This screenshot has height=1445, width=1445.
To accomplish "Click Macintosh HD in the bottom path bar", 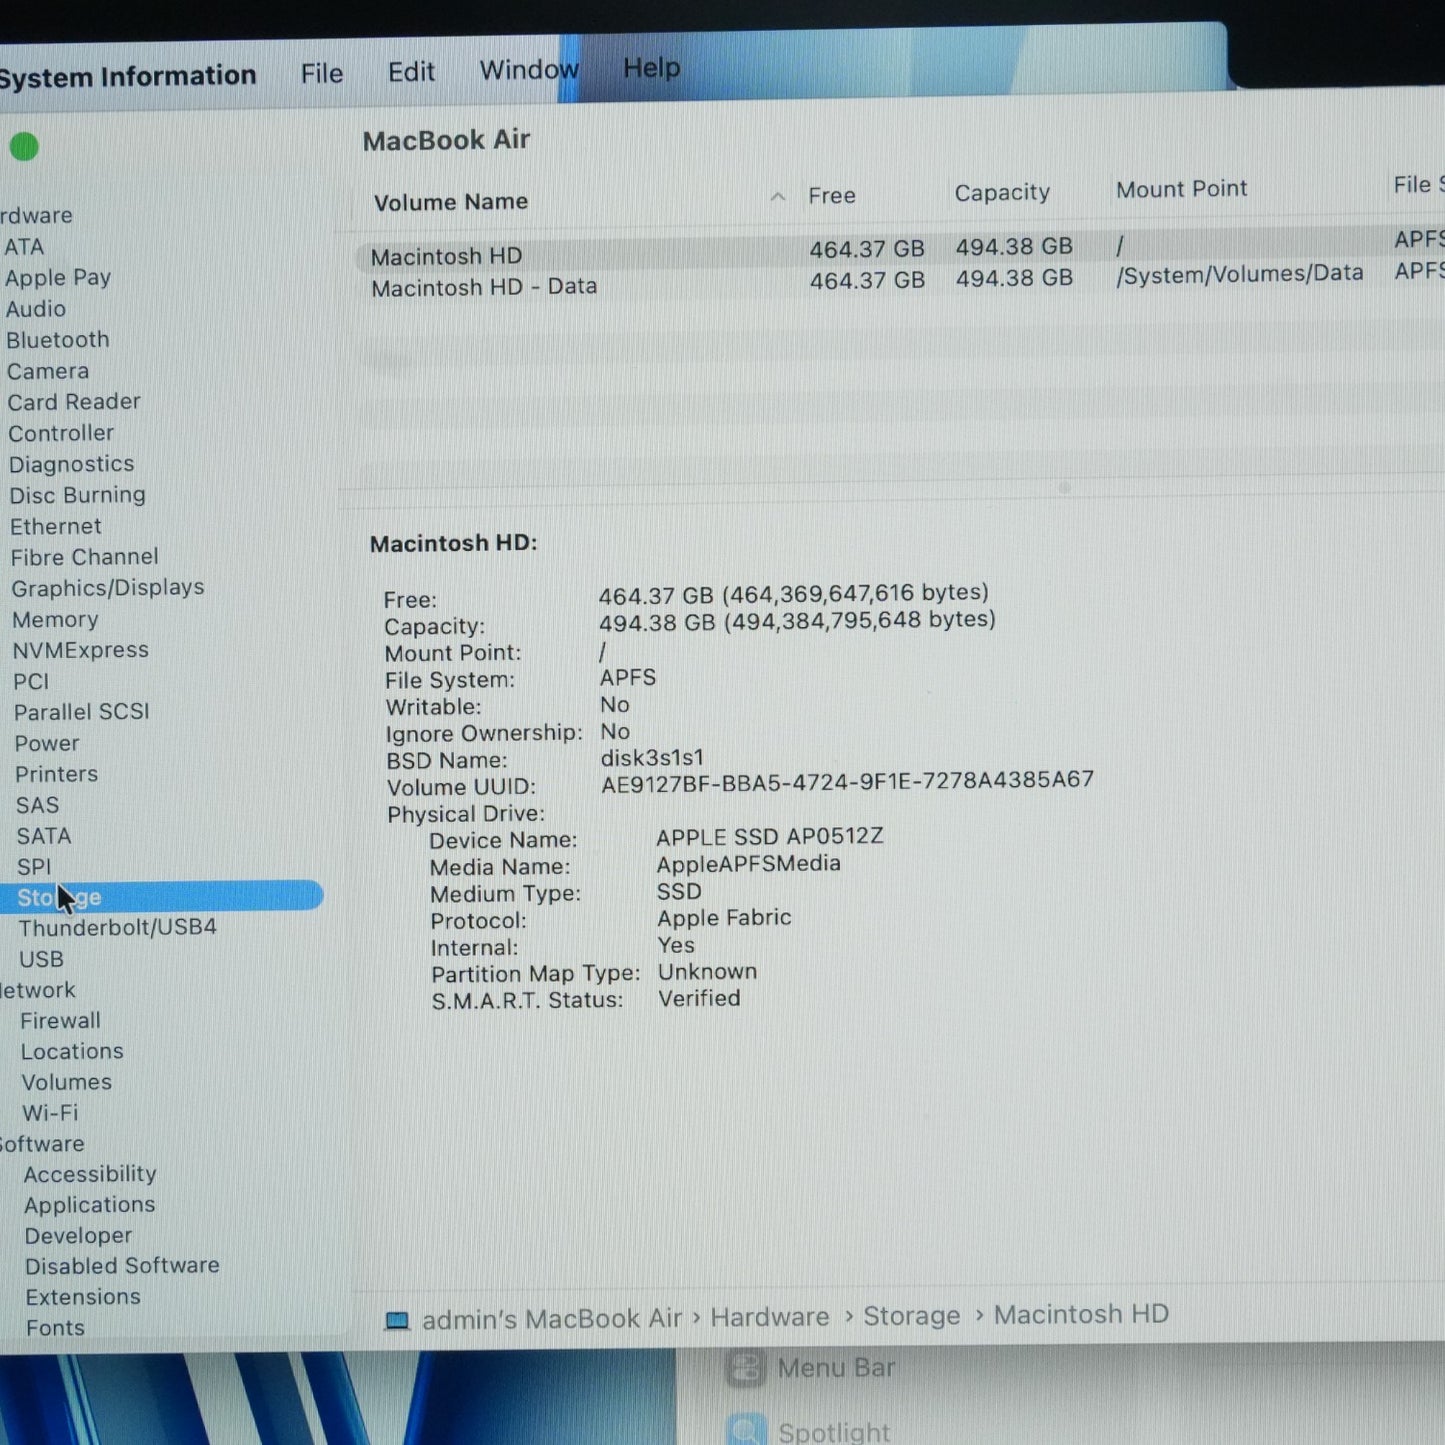I will click(1081, 1314).
